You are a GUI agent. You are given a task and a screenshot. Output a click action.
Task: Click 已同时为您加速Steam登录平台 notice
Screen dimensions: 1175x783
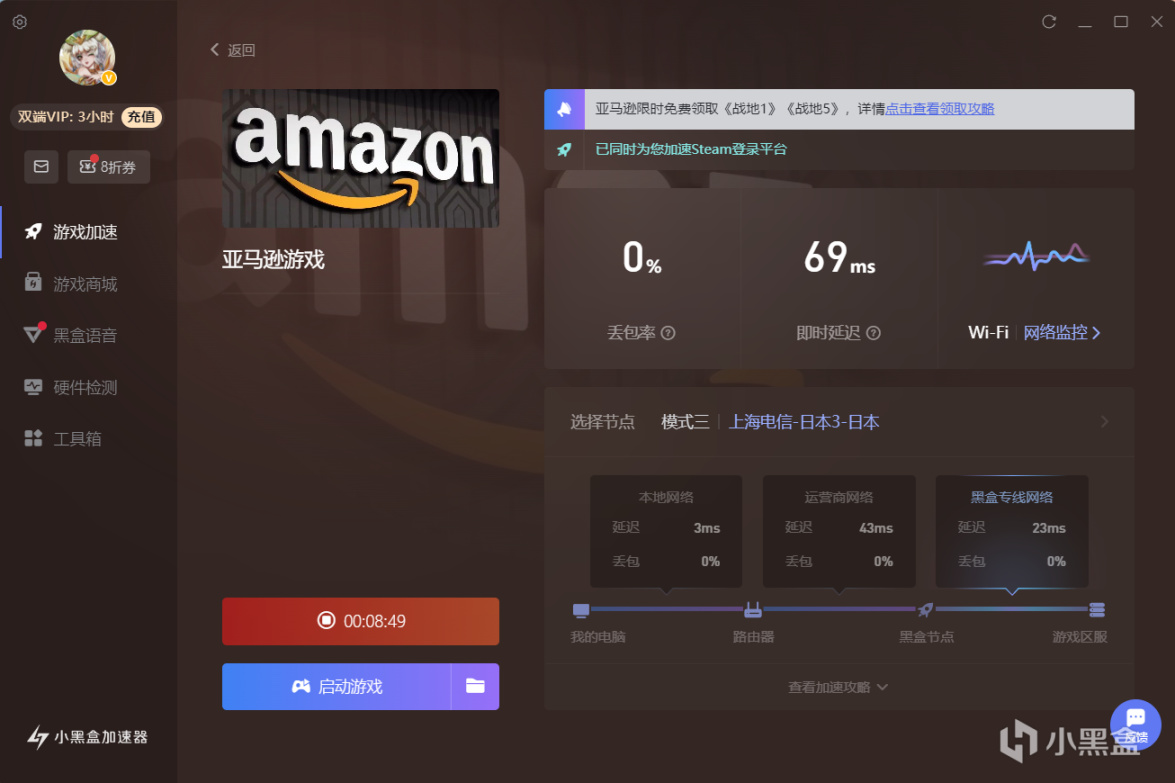691,149
